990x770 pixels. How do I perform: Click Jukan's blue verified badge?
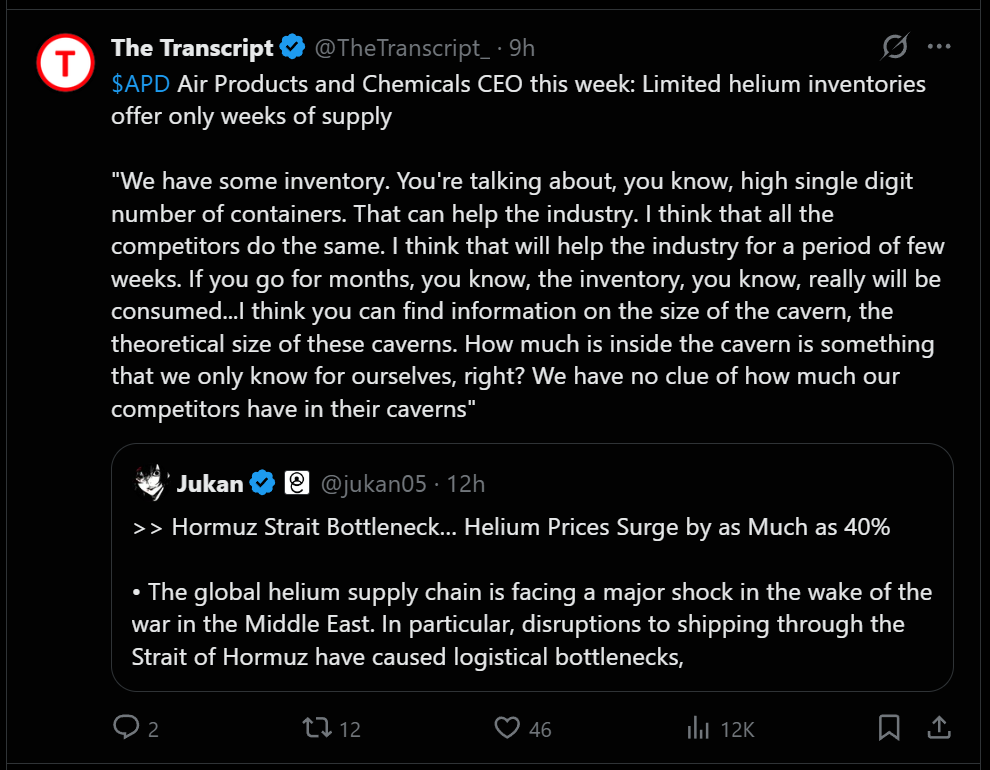click(x=262, y=483)
